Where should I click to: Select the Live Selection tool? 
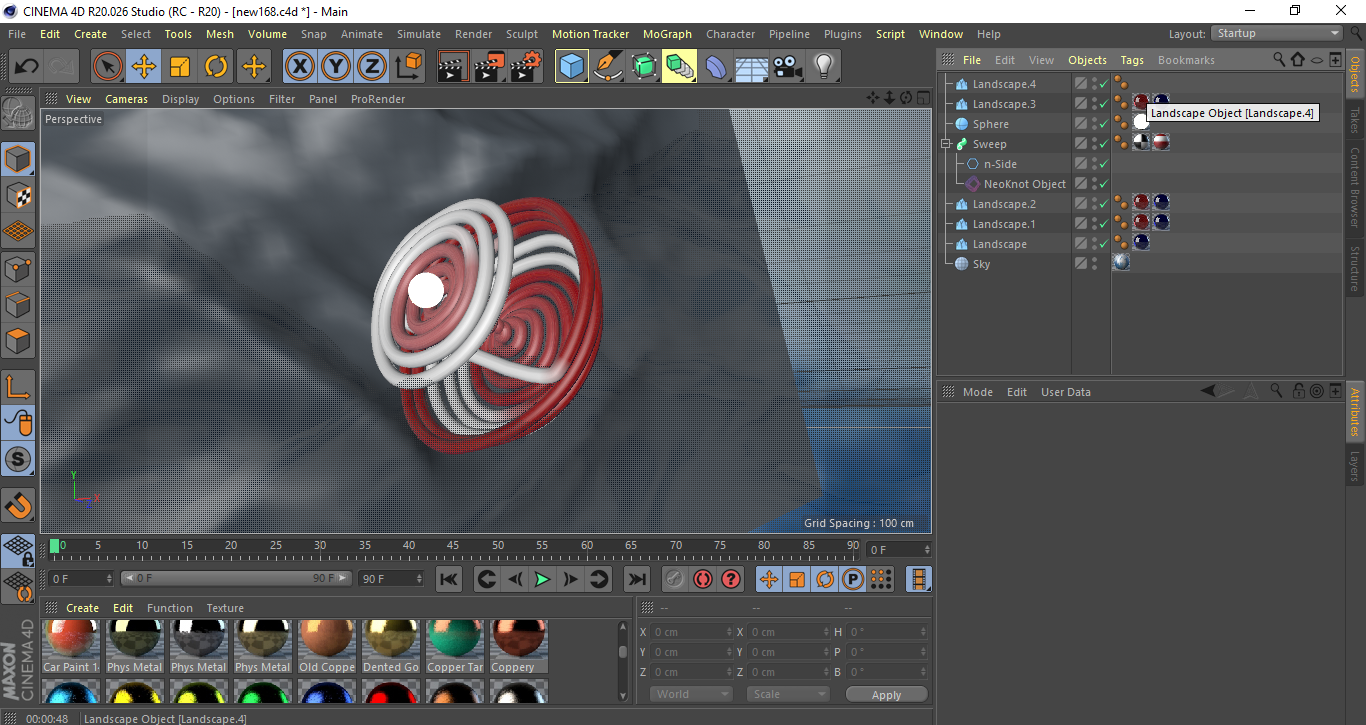point(108,67)
